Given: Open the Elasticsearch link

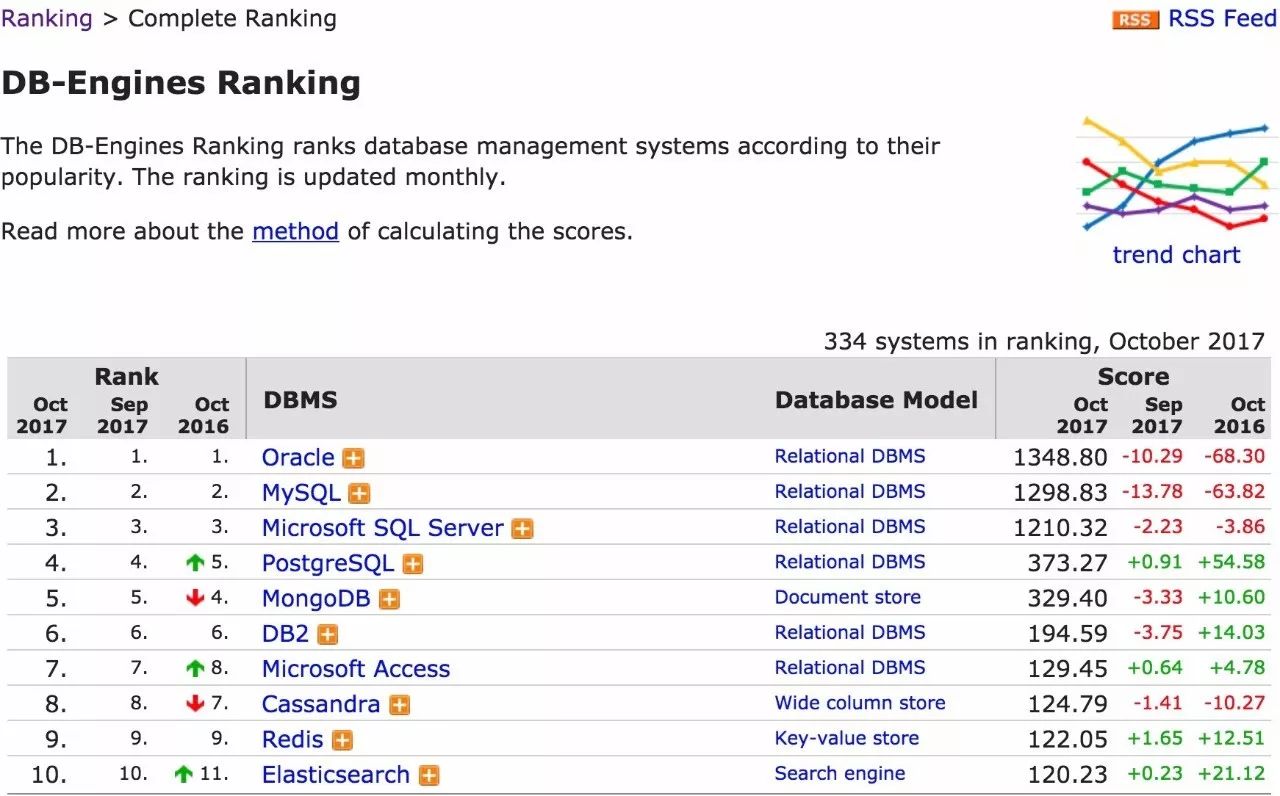Looking at the screenshot, I should [336, 774].
